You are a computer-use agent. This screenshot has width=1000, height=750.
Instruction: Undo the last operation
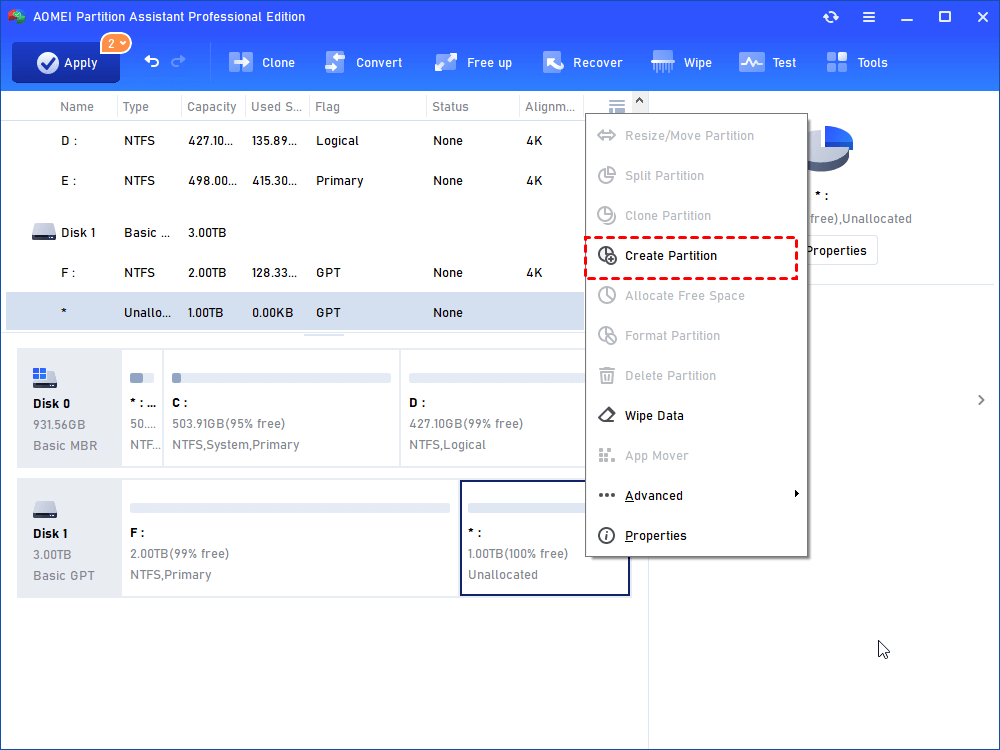pyautogui.click(x=152, y=61)
